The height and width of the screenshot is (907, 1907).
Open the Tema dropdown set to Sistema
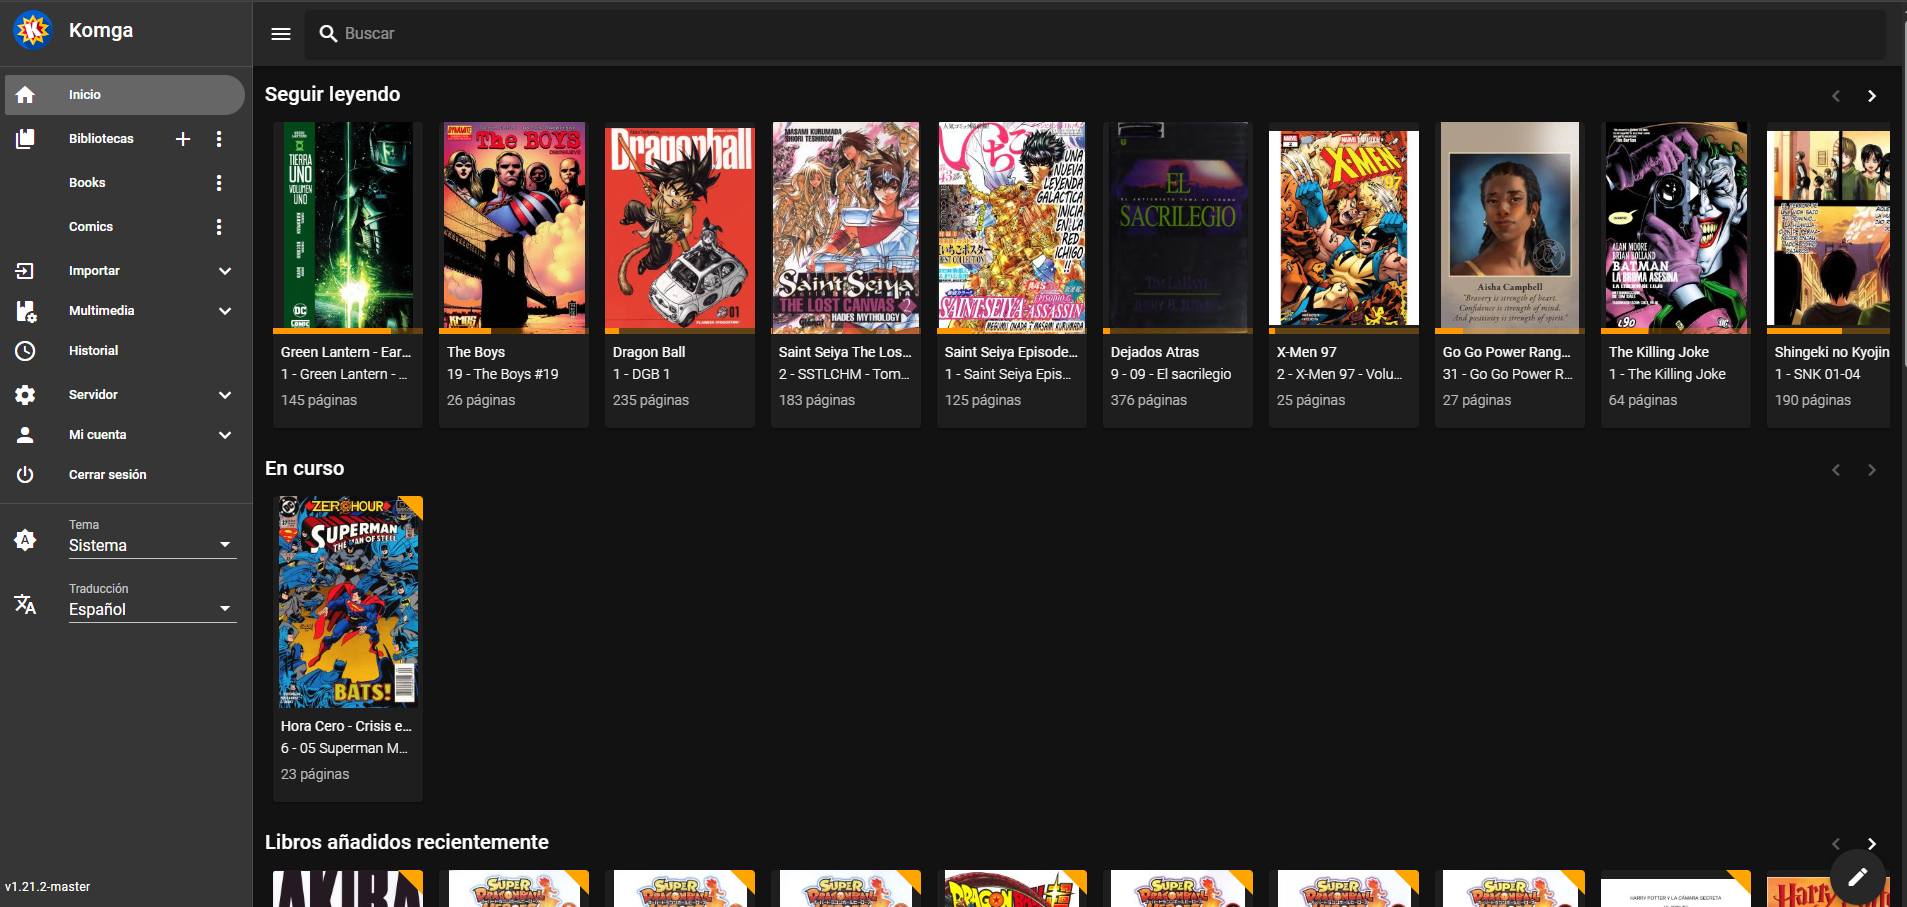150,545
